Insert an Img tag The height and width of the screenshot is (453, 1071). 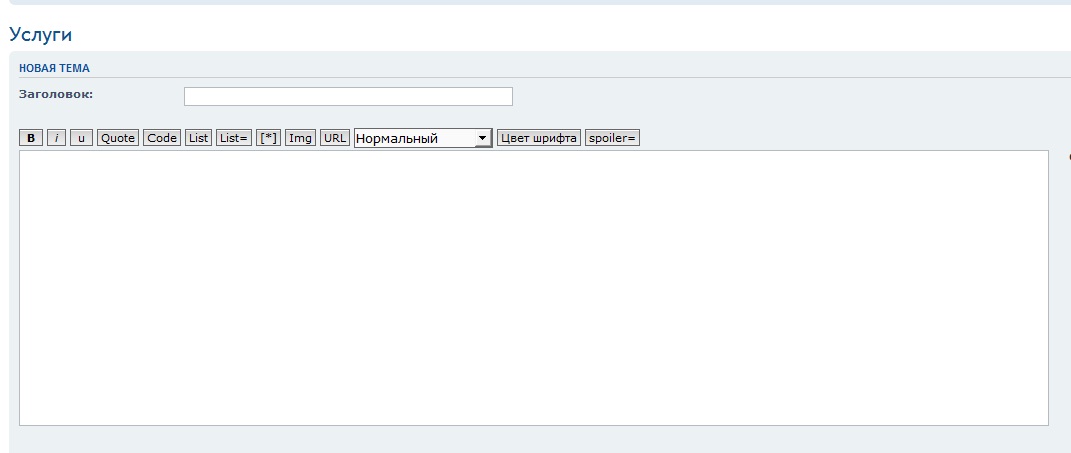click(x=301, y=138)
